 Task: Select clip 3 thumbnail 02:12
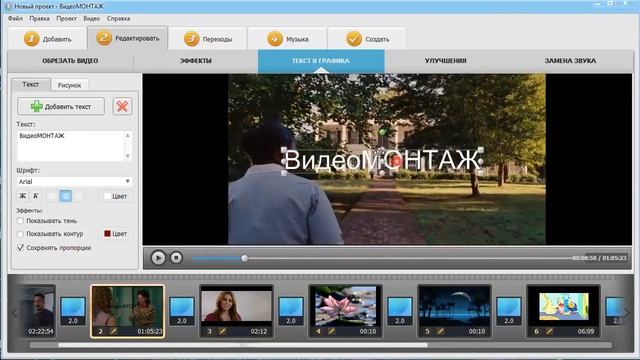tap(236, 311)
